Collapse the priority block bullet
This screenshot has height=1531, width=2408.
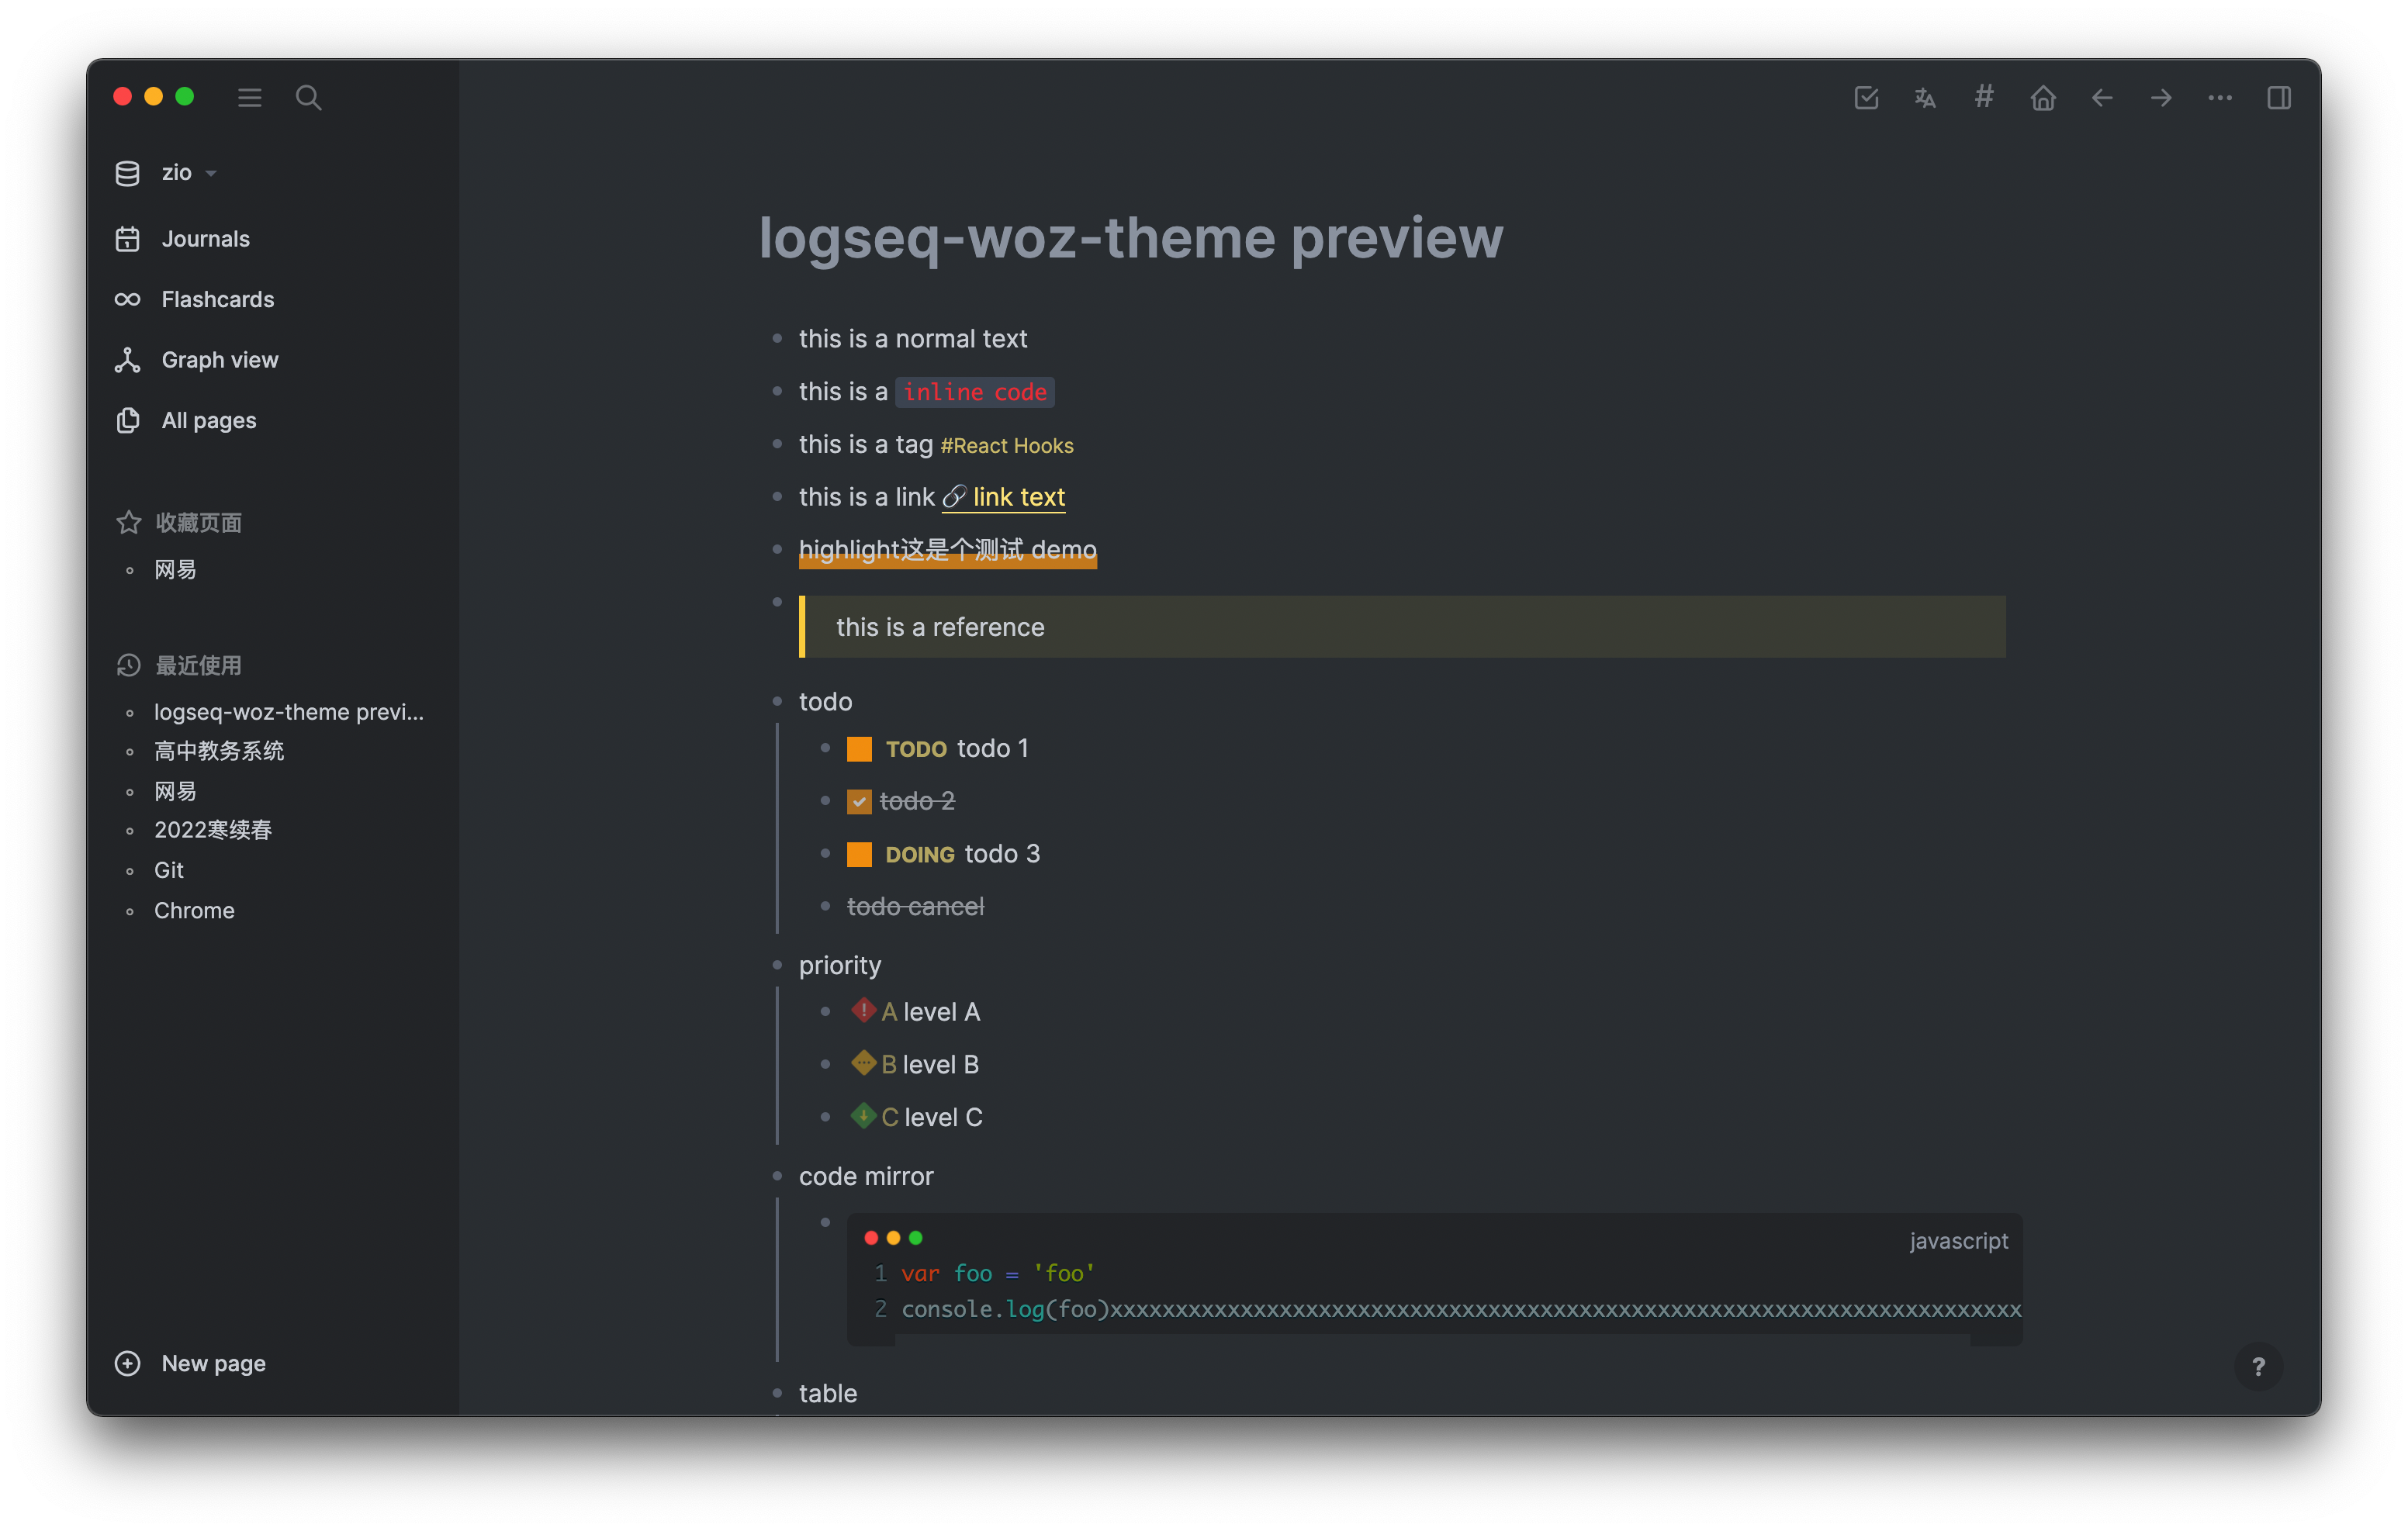pos(777,965)
